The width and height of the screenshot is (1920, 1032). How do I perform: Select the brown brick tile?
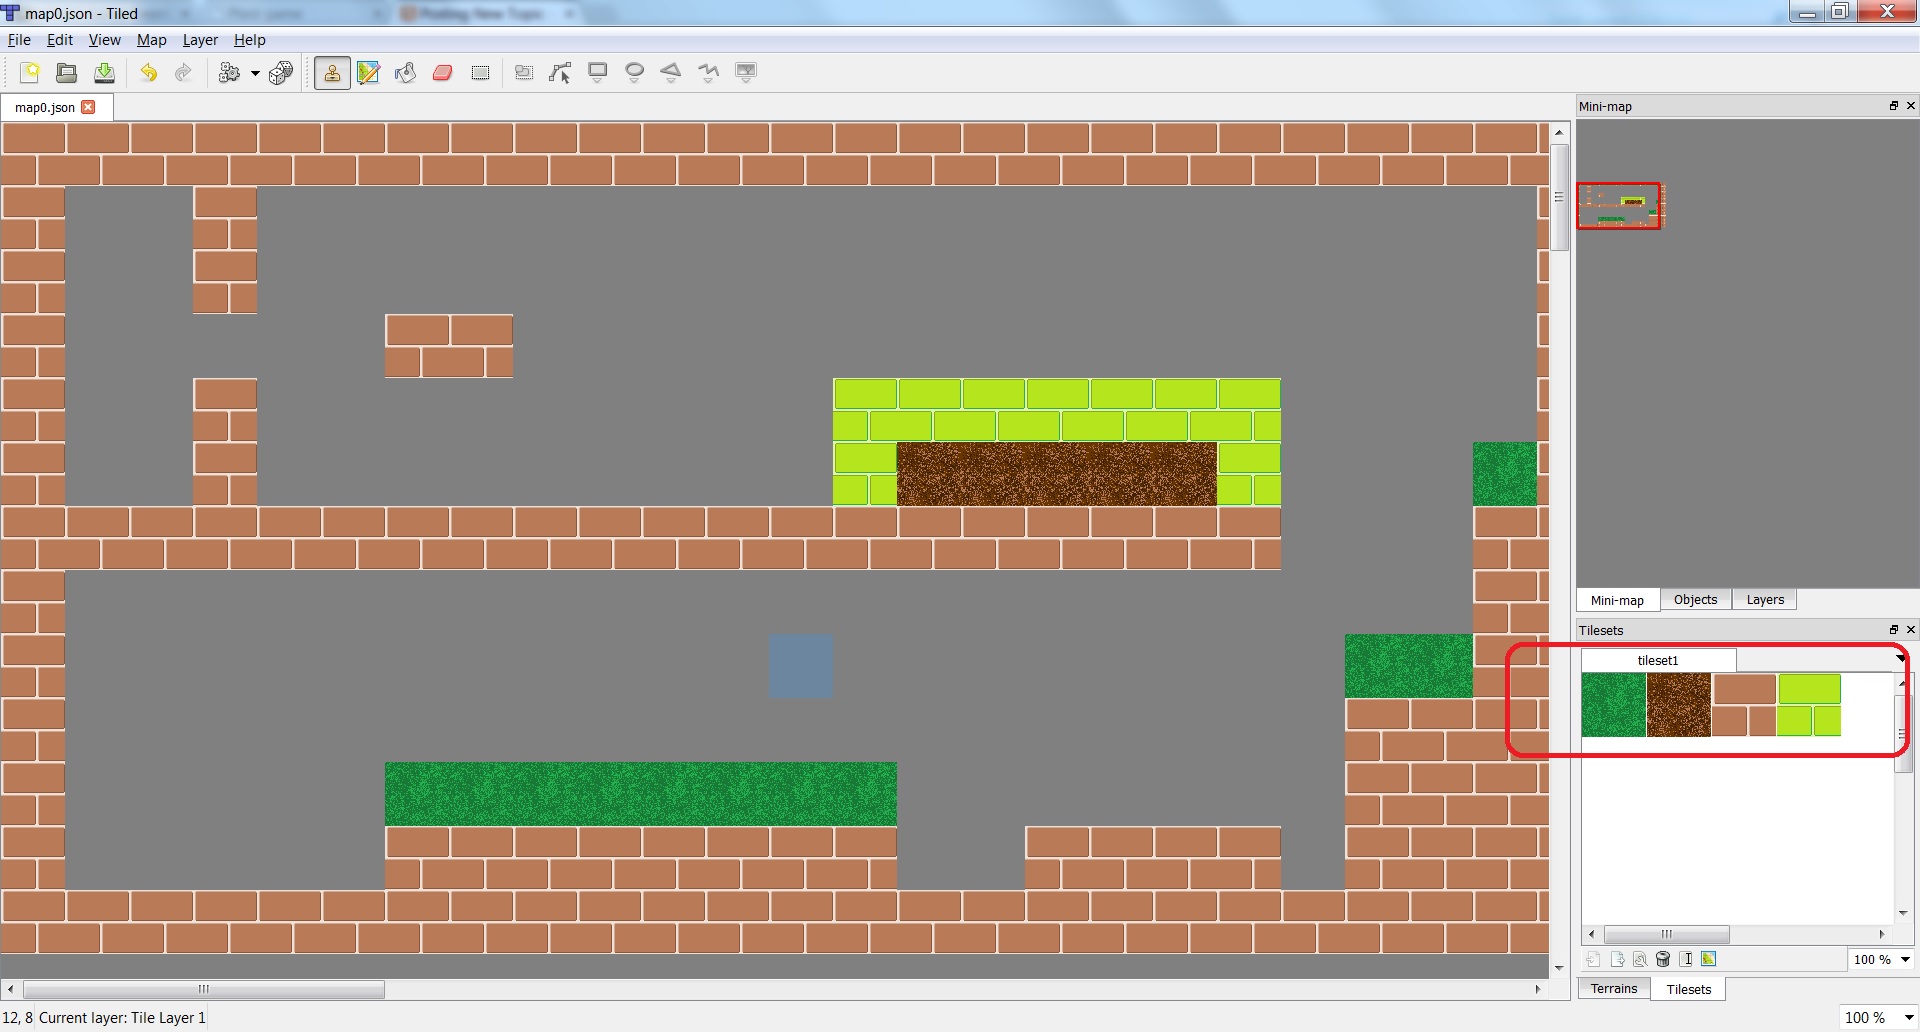pyautogui.click(x=1744, y=705)
